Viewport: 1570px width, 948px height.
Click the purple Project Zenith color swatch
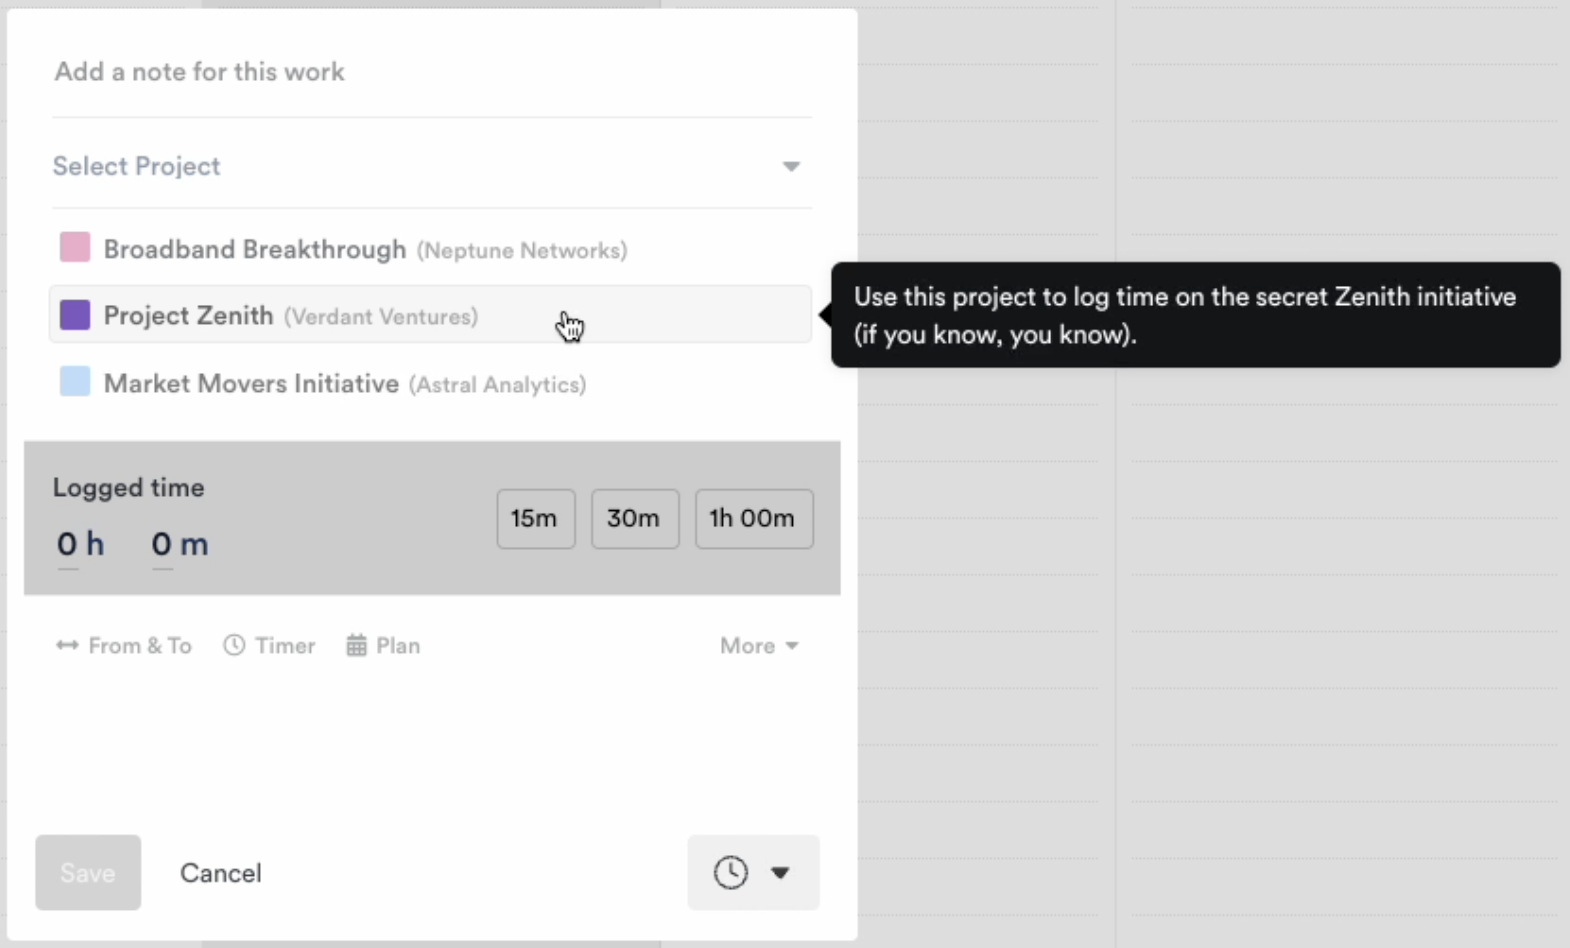coord(75,315)
